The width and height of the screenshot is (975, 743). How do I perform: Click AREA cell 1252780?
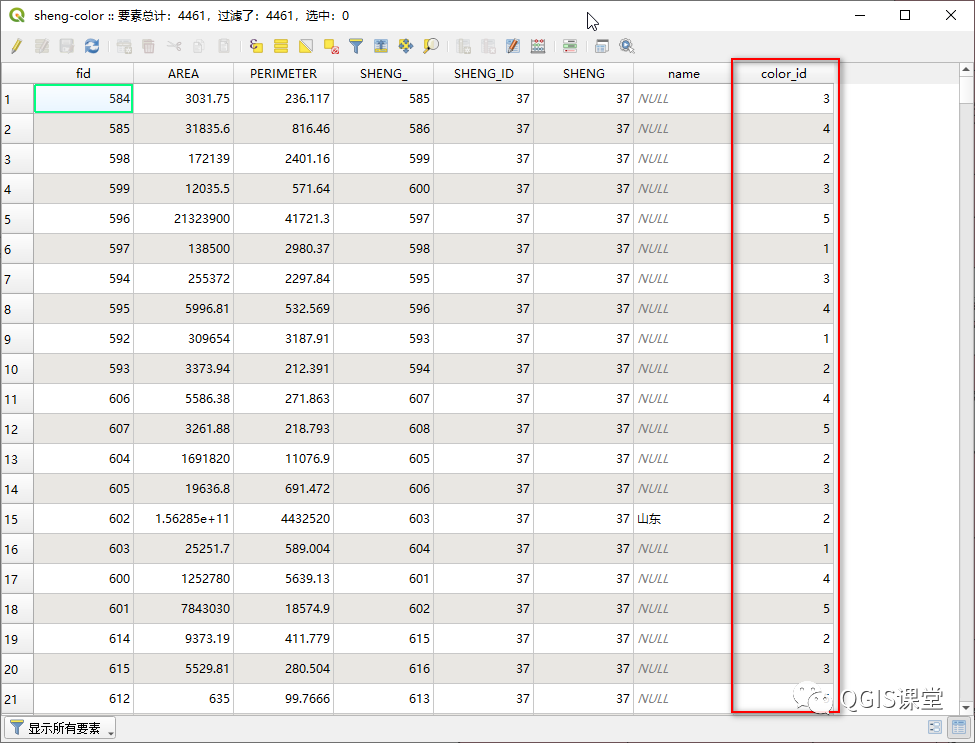[x=183, y=579]
